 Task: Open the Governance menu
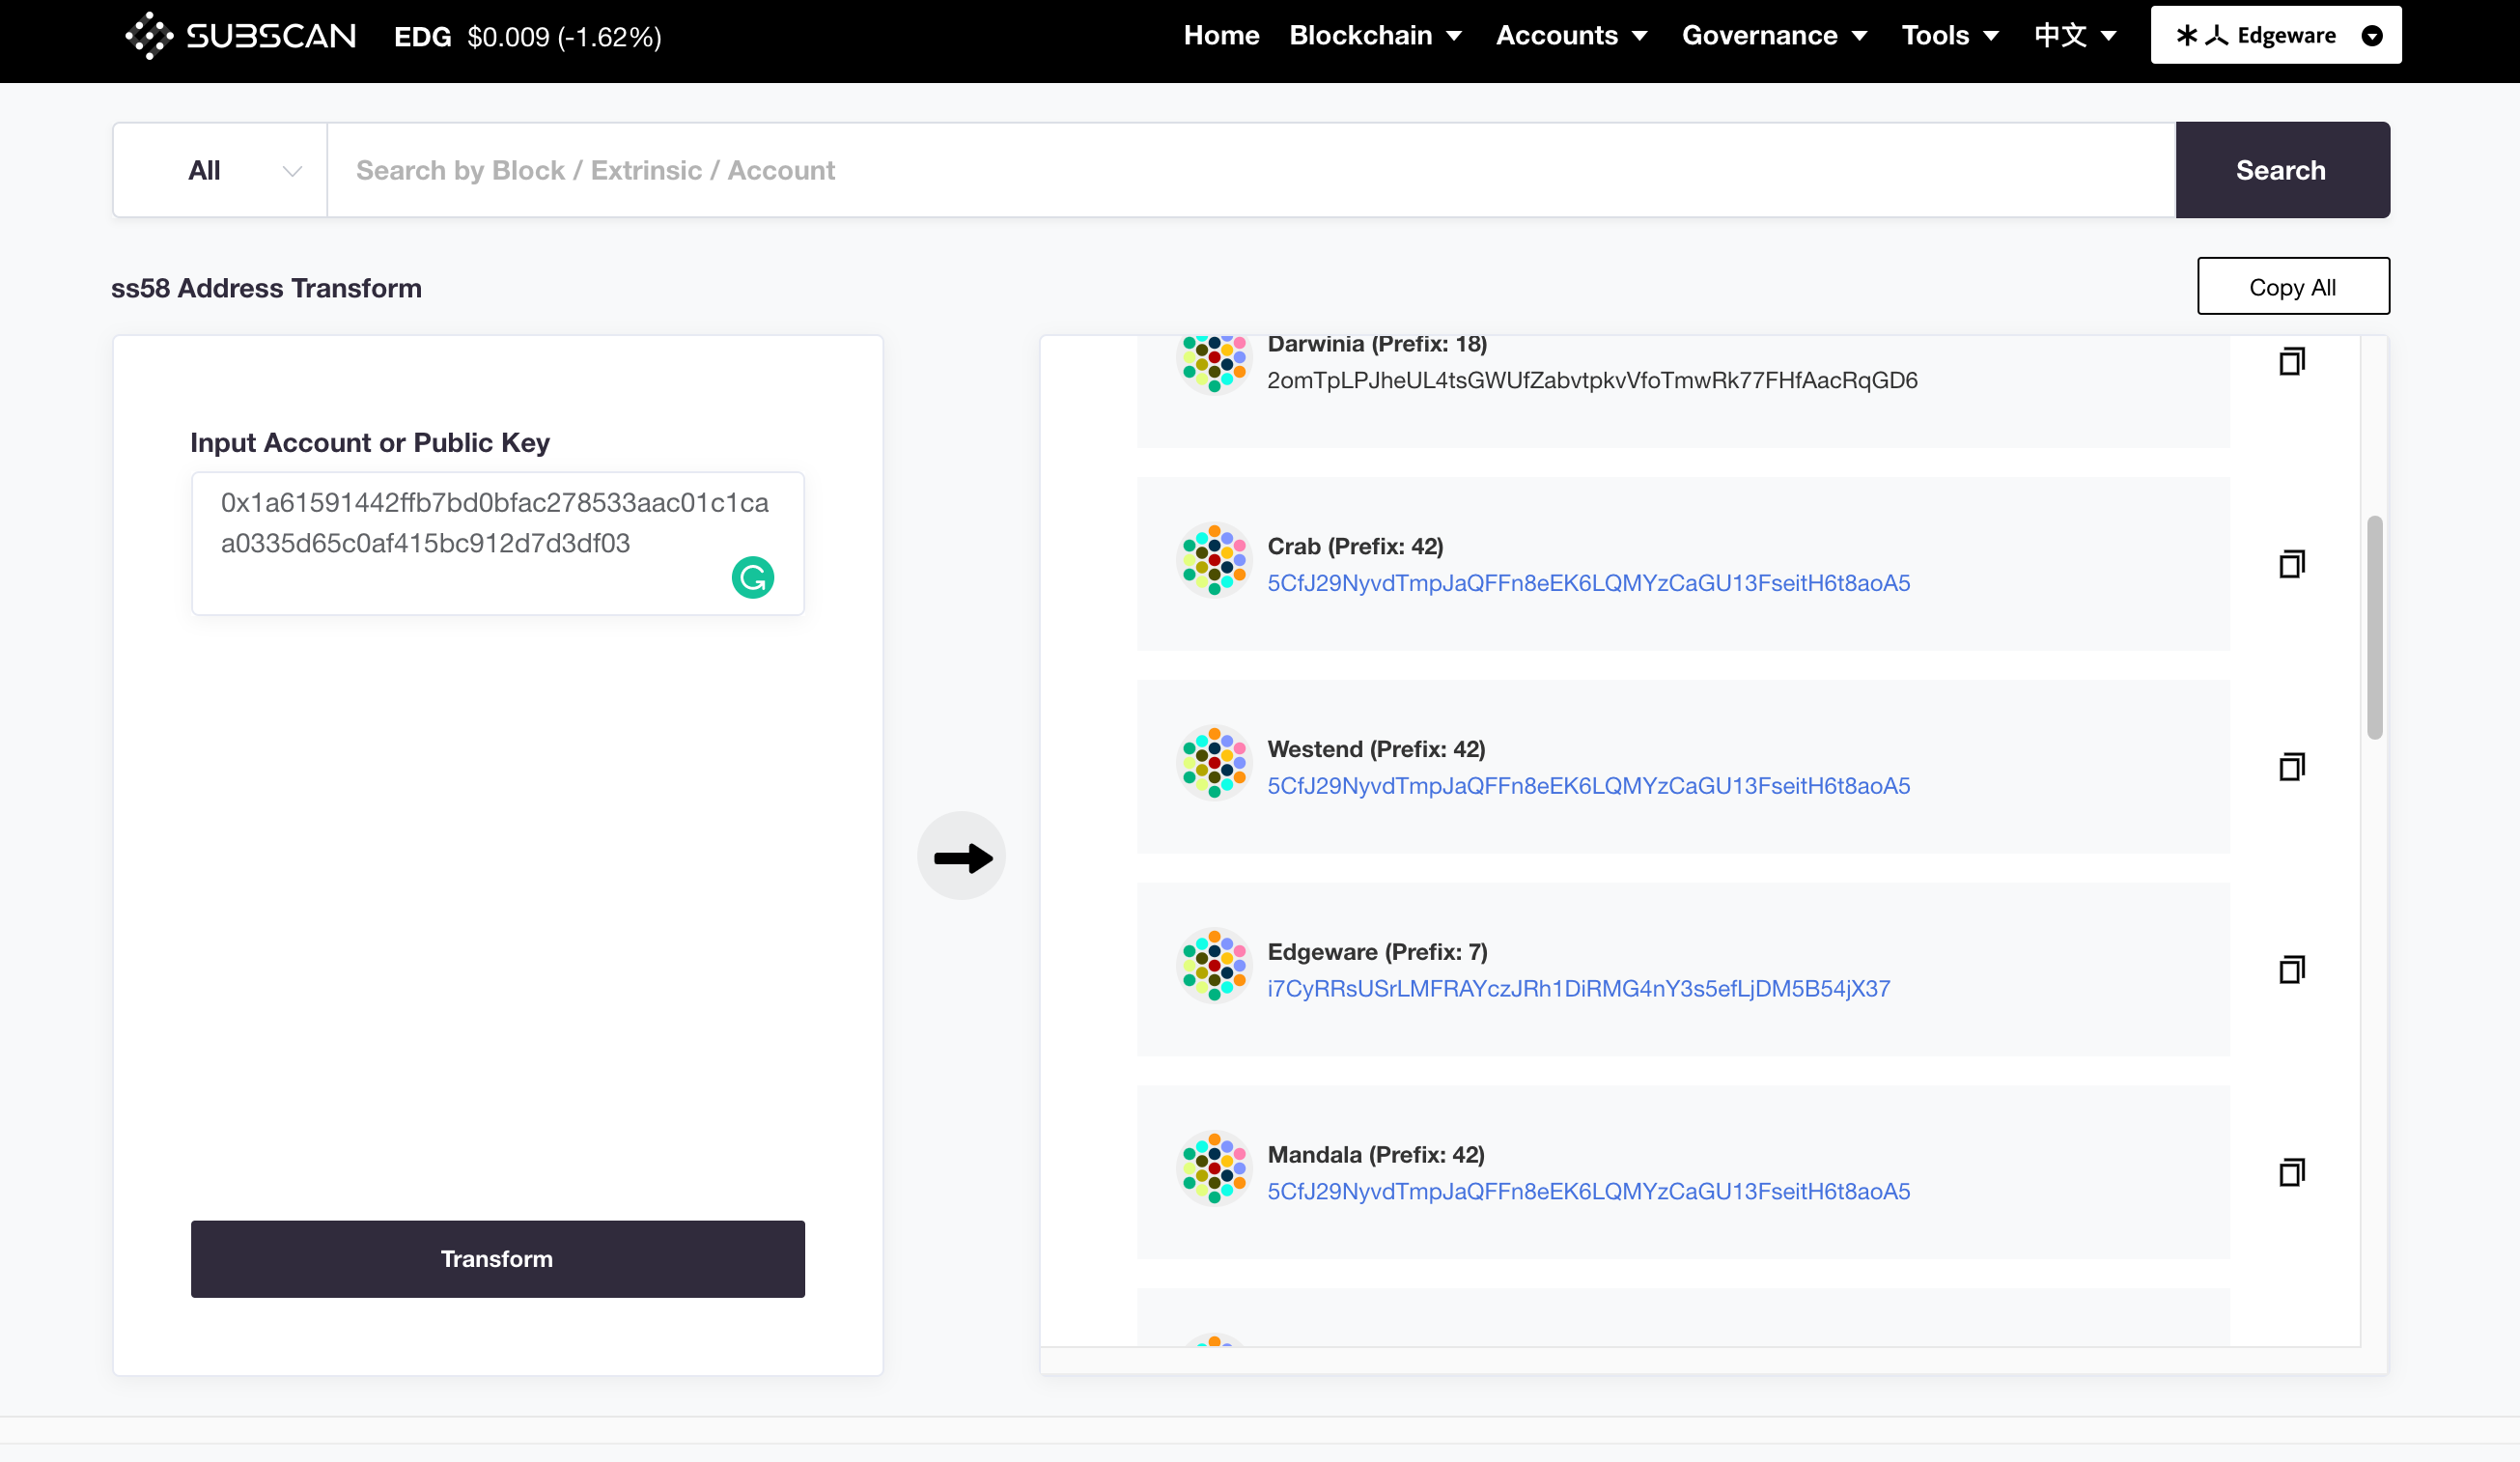[x=1773, y=36]
